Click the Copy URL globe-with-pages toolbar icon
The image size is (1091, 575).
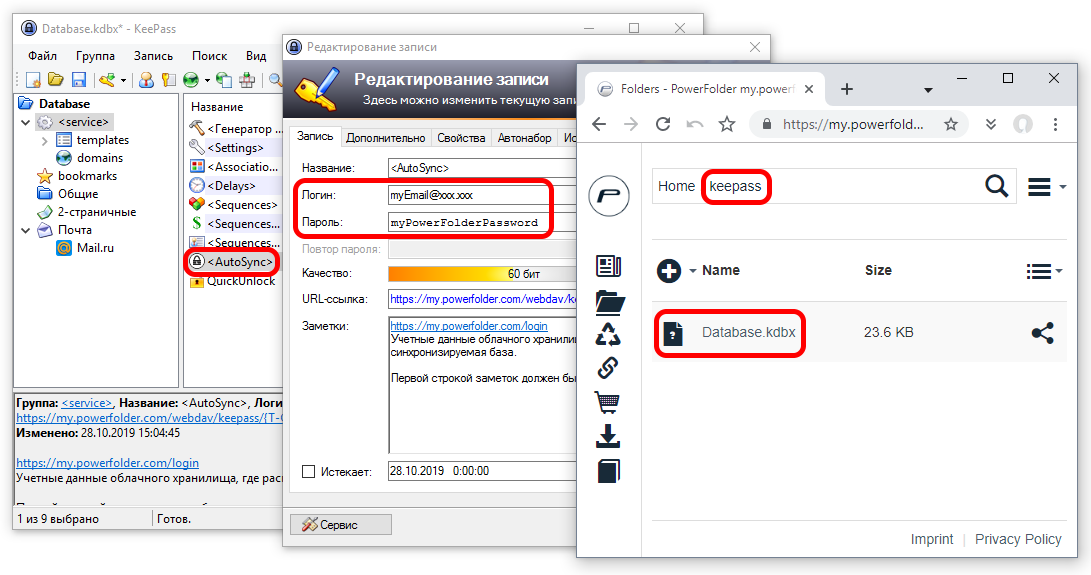223,80
